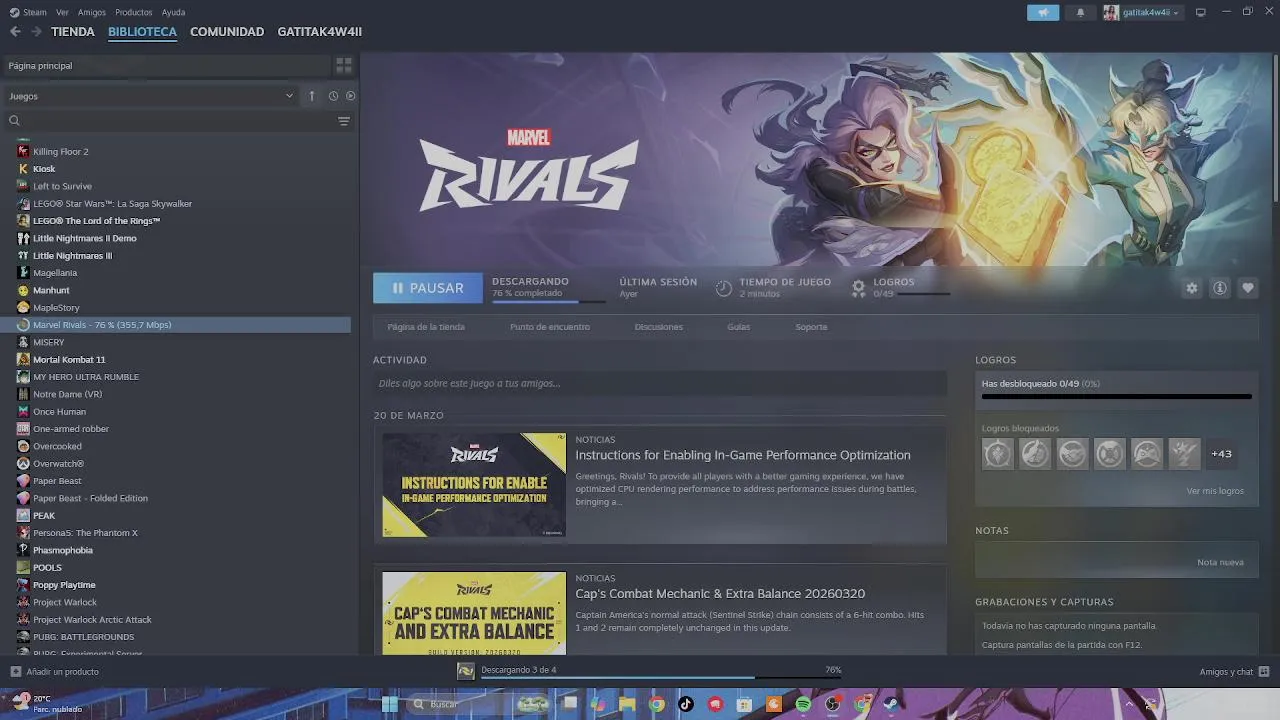Switch to TIENDA tab

click(73, 32)
